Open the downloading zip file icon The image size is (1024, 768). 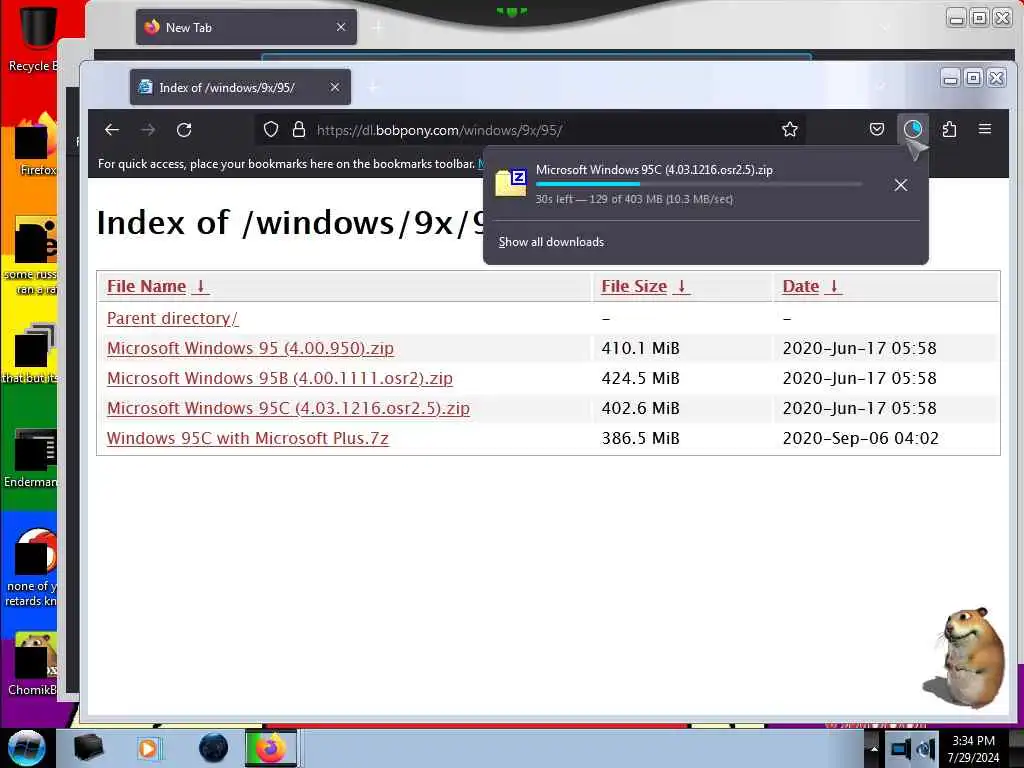tap(511, 183)
